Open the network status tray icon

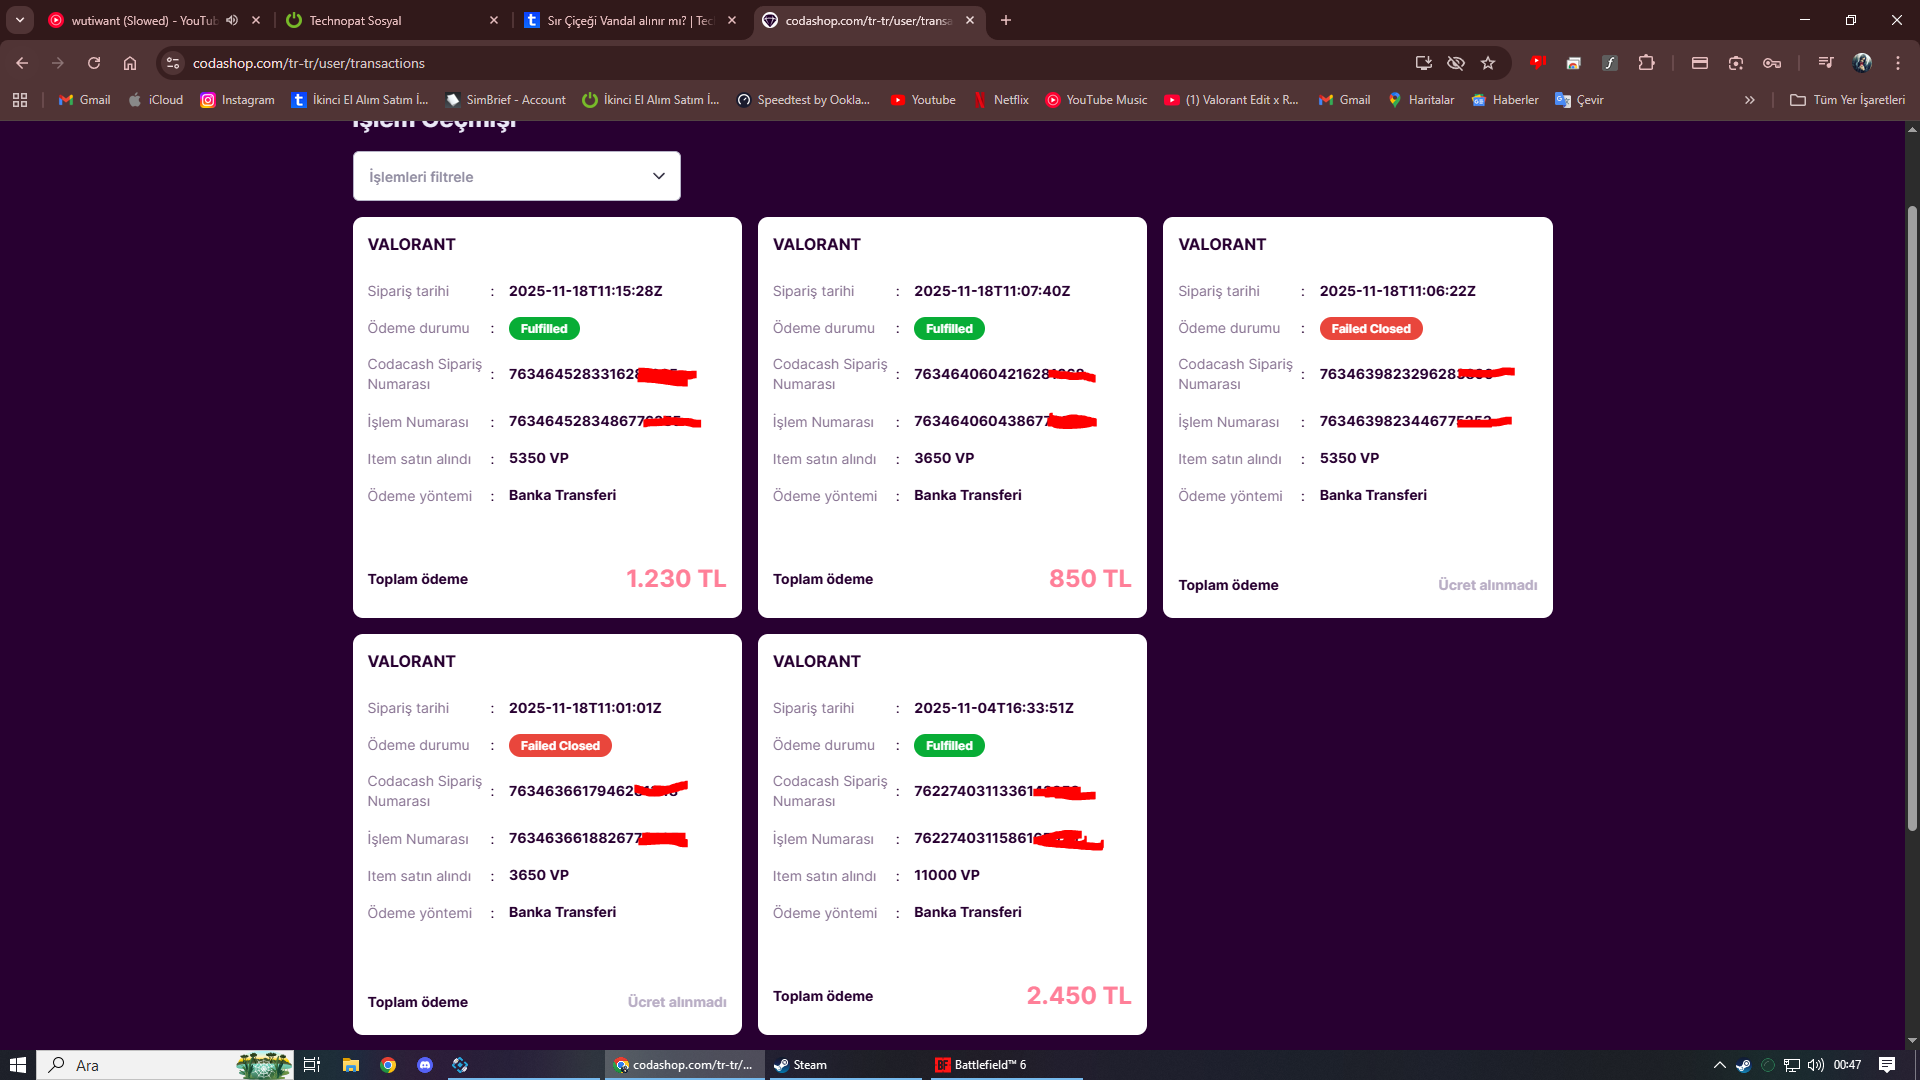(1791, 1065)
